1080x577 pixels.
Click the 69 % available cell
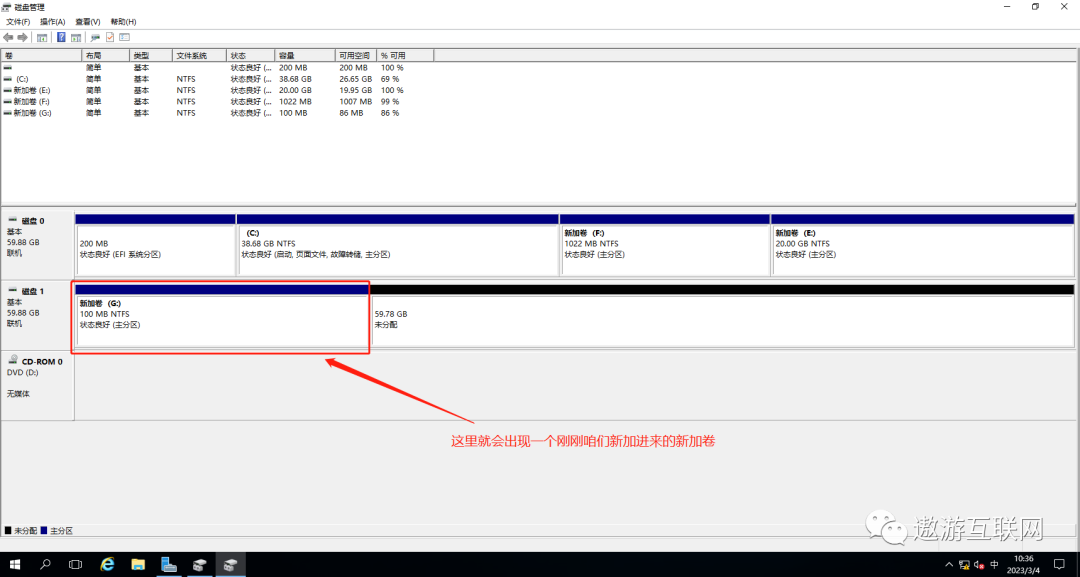click(391, 79)
